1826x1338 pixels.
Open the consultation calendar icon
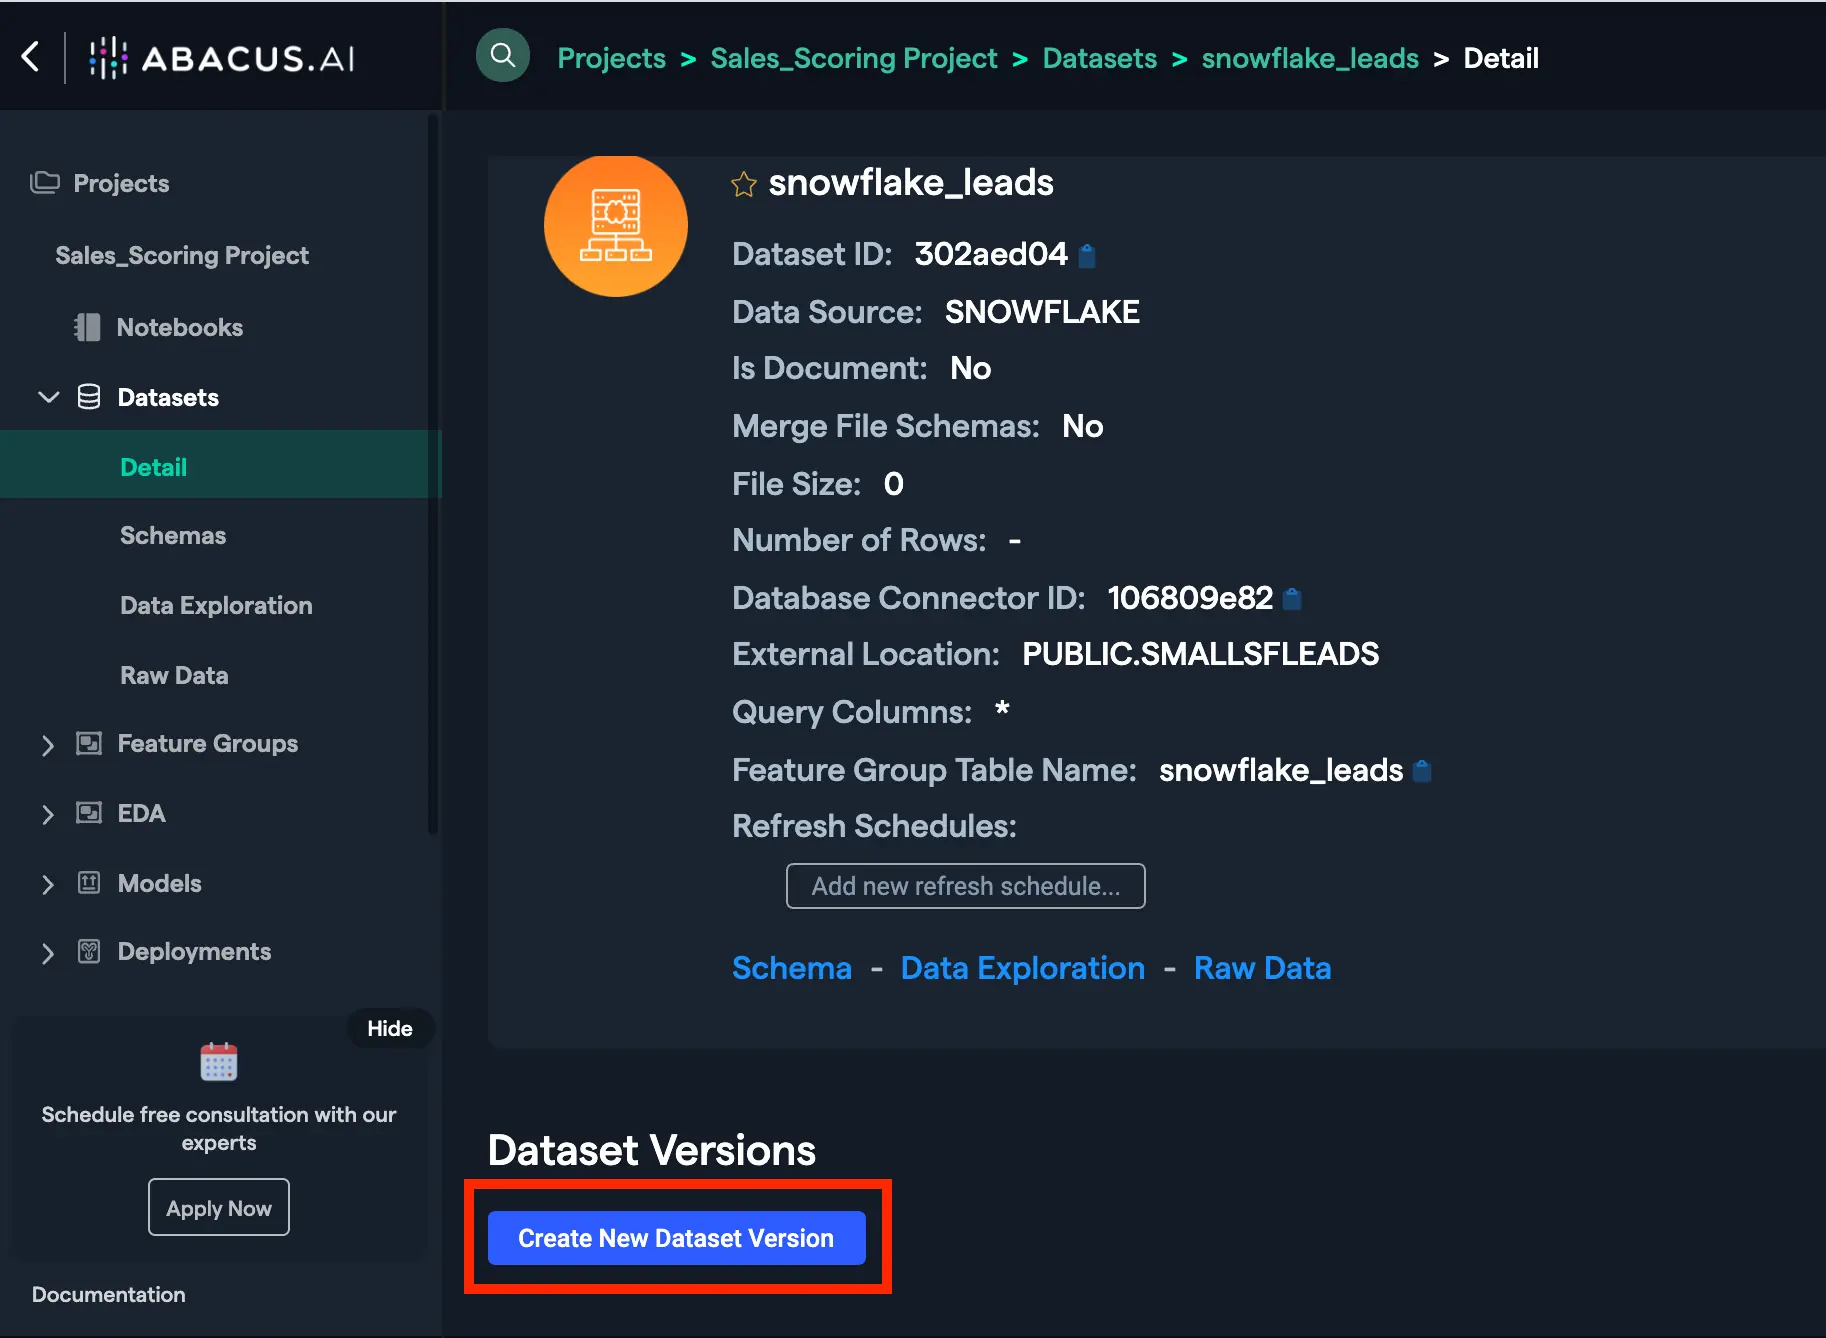click(x=218, y=1062)
